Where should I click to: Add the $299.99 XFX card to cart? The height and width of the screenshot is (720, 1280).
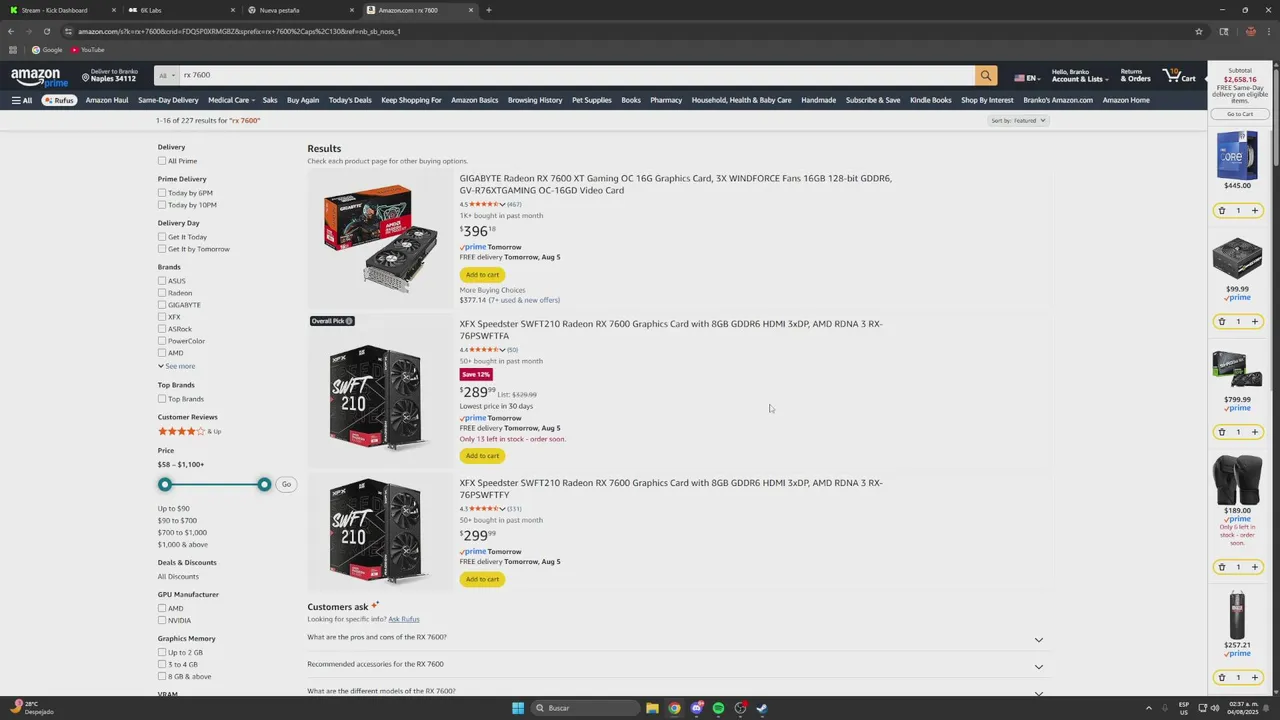pos(482,579)
